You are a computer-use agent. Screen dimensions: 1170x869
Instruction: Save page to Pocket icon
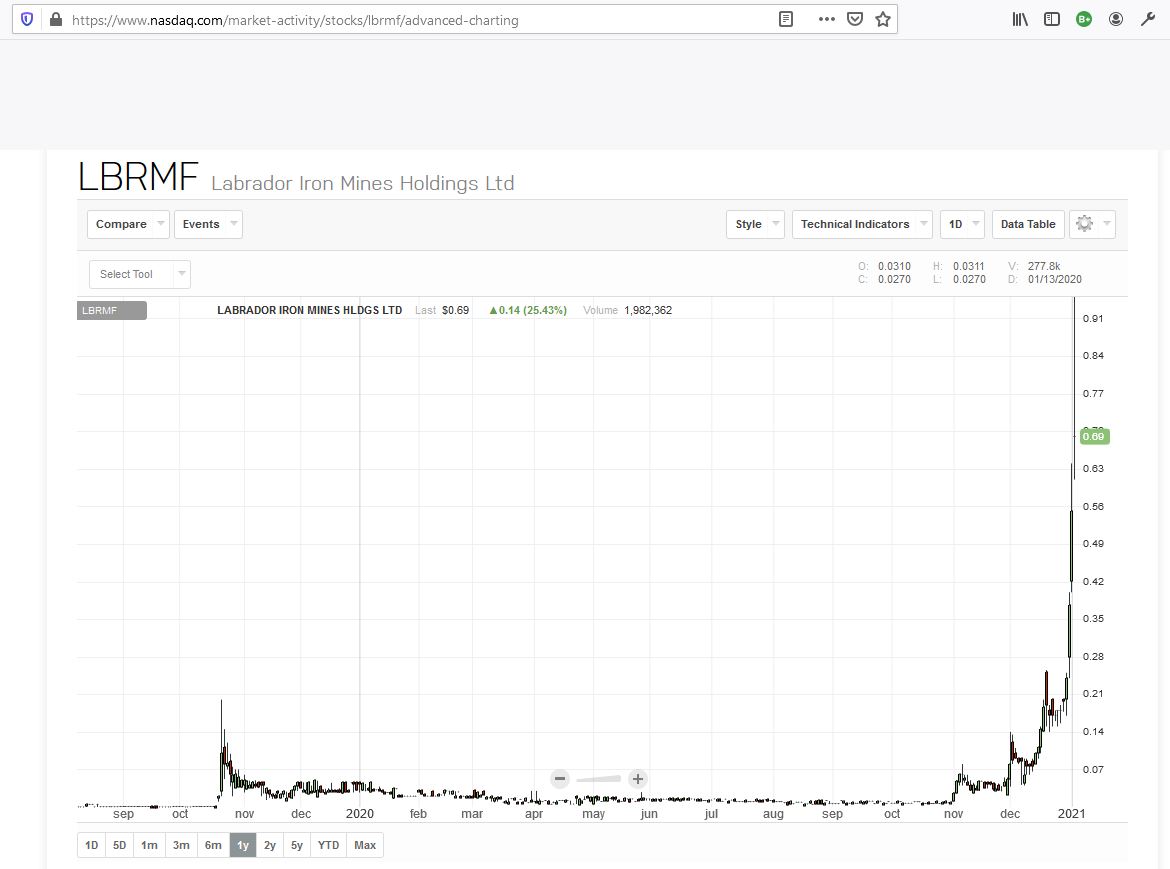tap(855, 19)
